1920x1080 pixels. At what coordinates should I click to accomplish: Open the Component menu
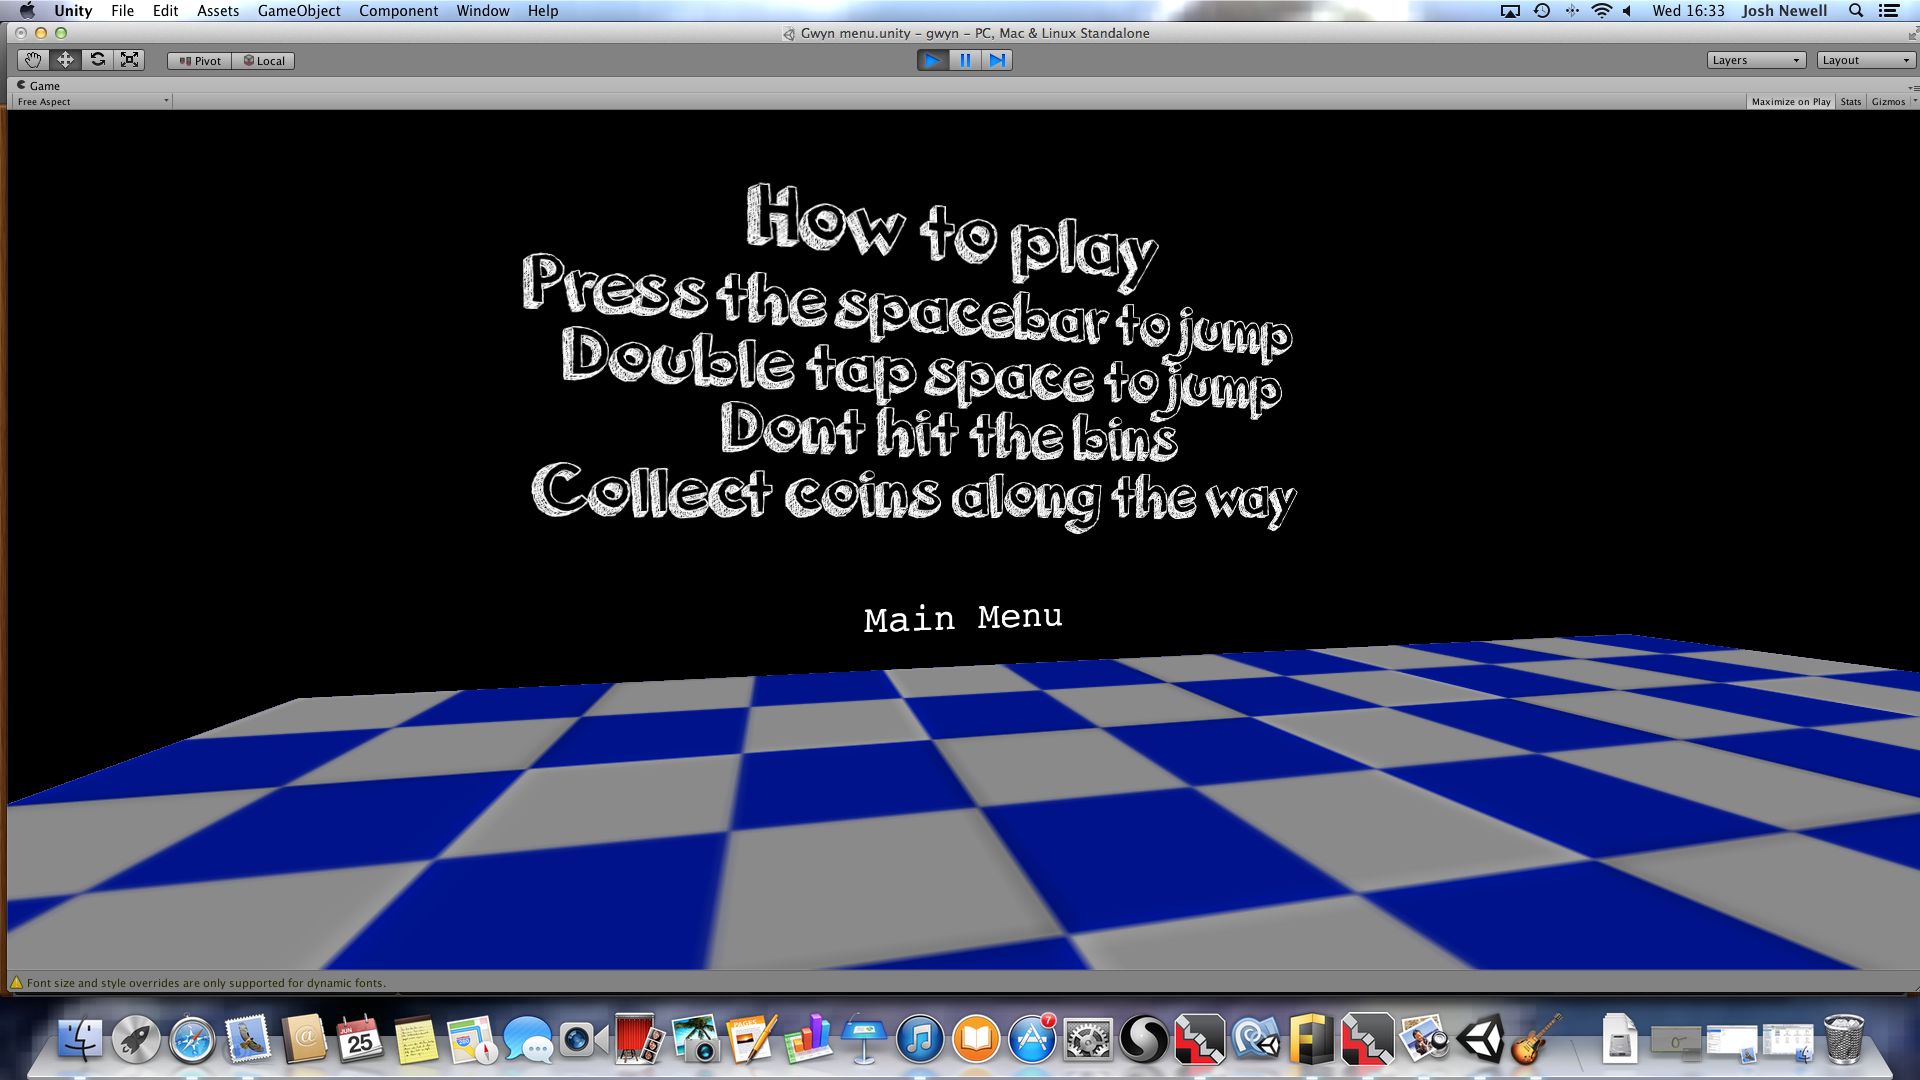(x=398, y=11)
